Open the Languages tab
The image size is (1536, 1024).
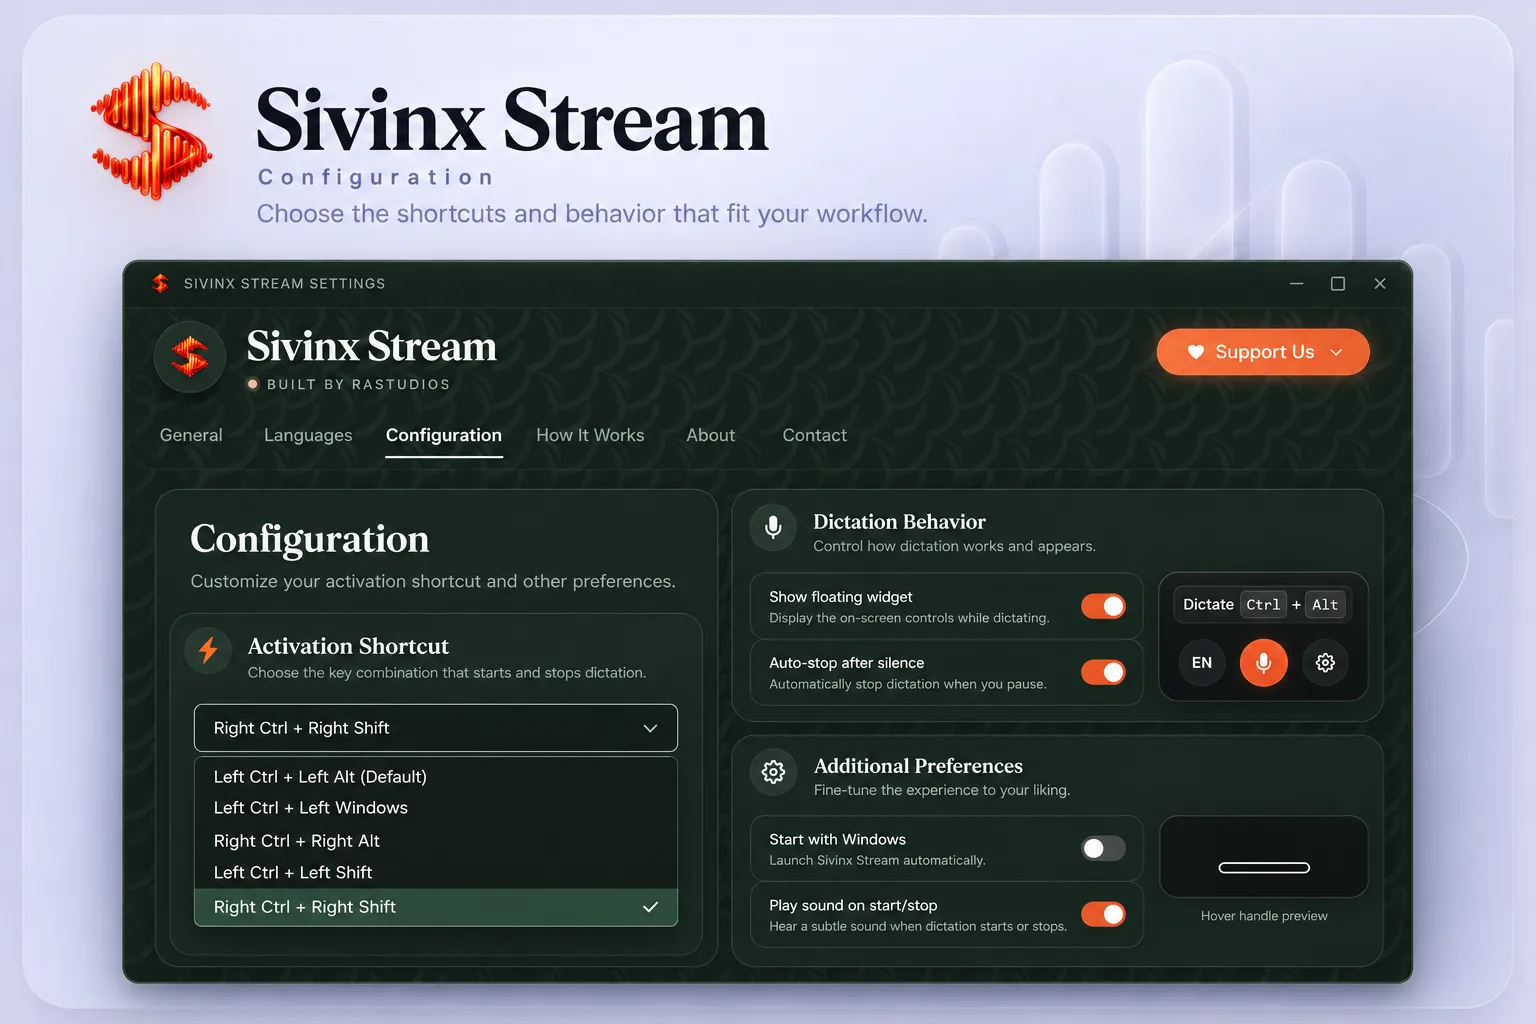[x=308, y=435]
